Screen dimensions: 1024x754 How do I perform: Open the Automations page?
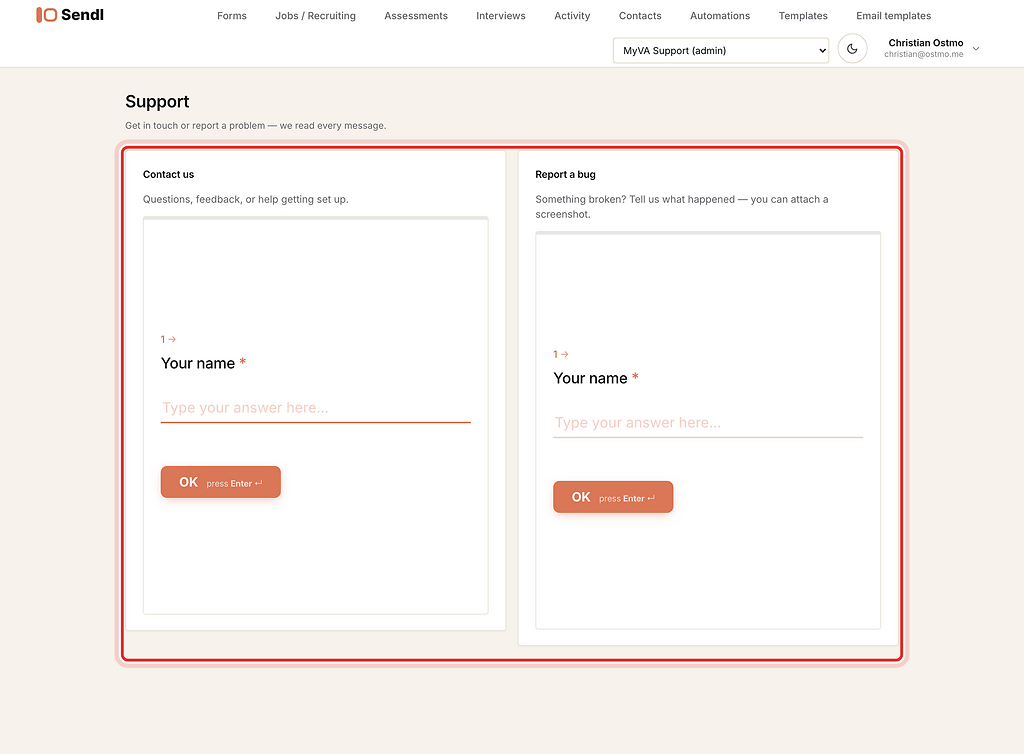(x=720, y=16)
